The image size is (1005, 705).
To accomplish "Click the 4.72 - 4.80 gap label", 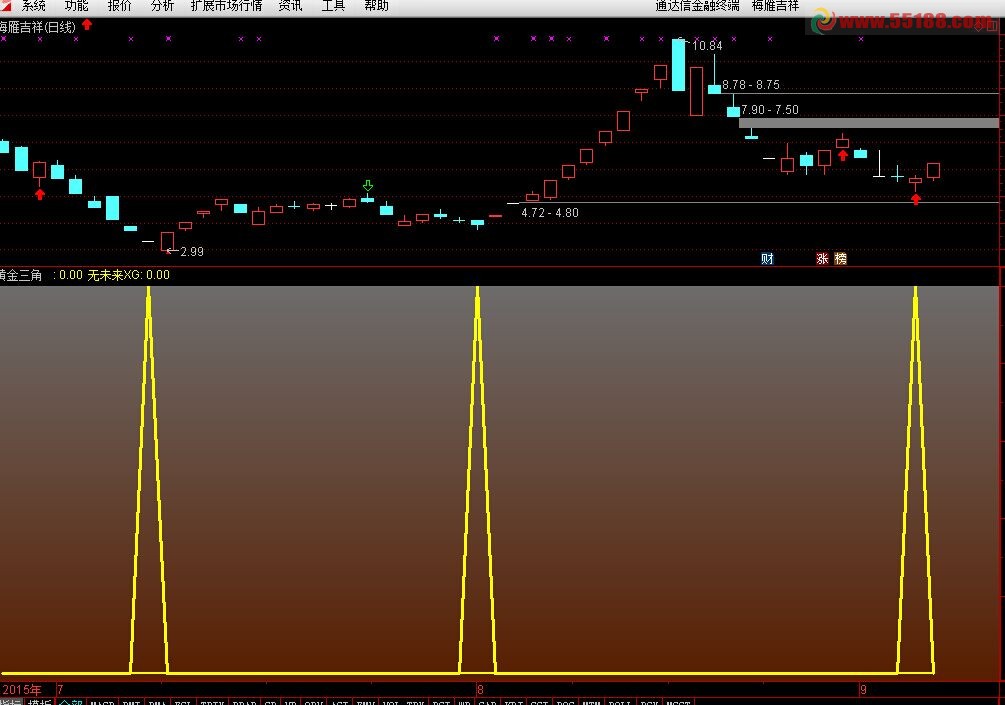I will pos(550,213).
